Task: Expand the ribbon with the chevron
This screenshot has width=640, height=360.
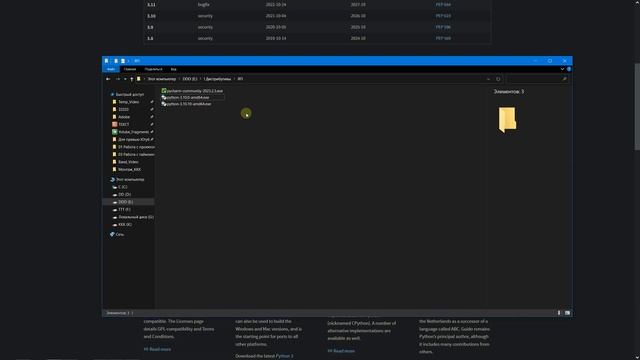Action: point(562,69)
